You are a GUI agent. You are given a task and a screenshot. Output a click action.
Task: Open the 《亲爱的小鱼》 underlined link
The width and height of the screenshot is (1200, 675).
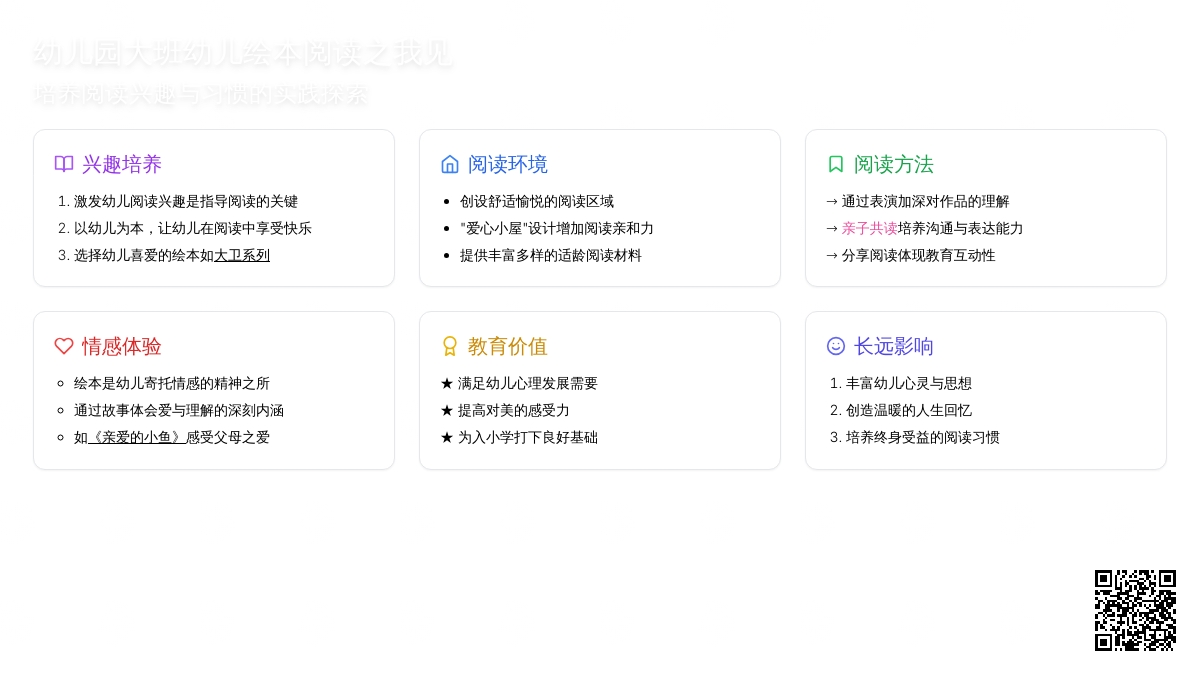coord(137,437)
